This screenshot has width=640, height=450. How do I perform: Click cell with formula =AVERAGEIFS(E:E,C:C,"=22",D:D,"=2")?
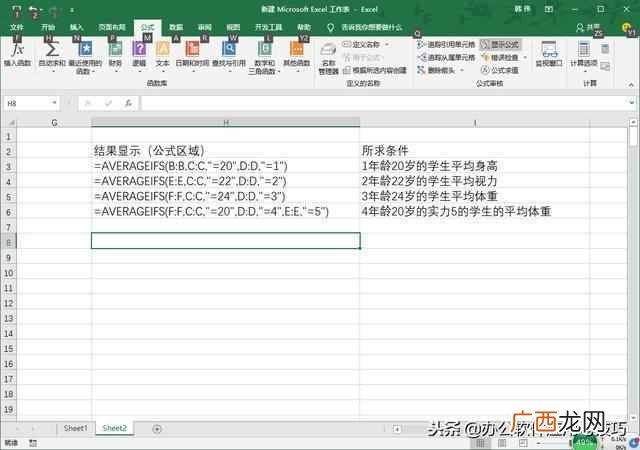coord(226,181)
